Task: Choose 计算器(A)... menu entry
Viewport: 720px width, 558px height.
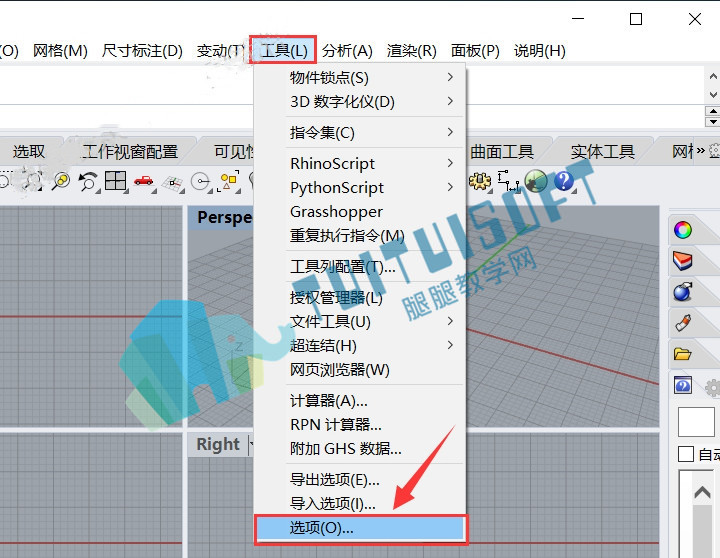Action: coord(359,401)
